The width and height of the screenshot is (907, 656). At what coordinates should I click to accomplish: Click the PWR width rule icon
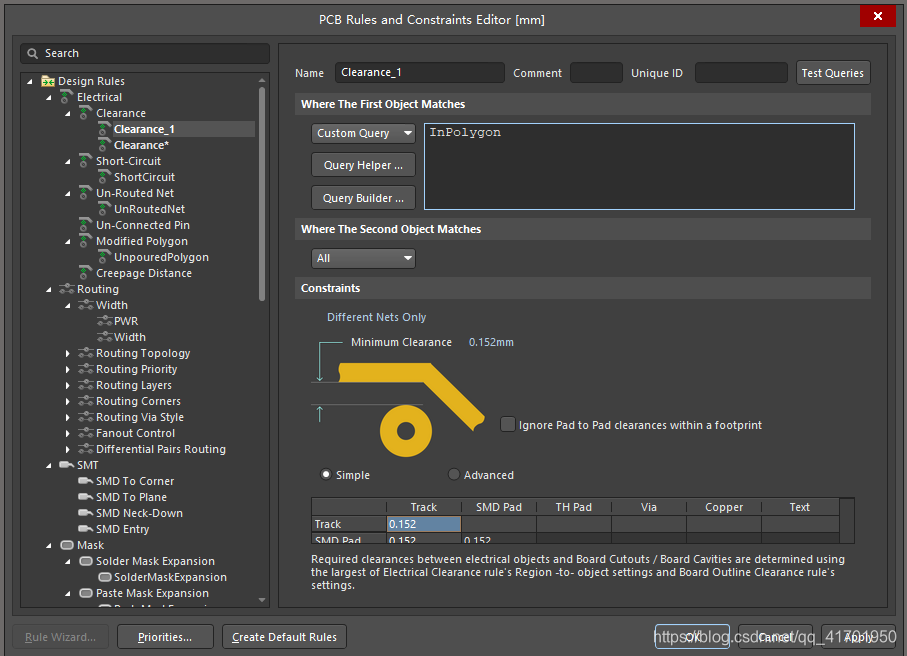(104, 321)
